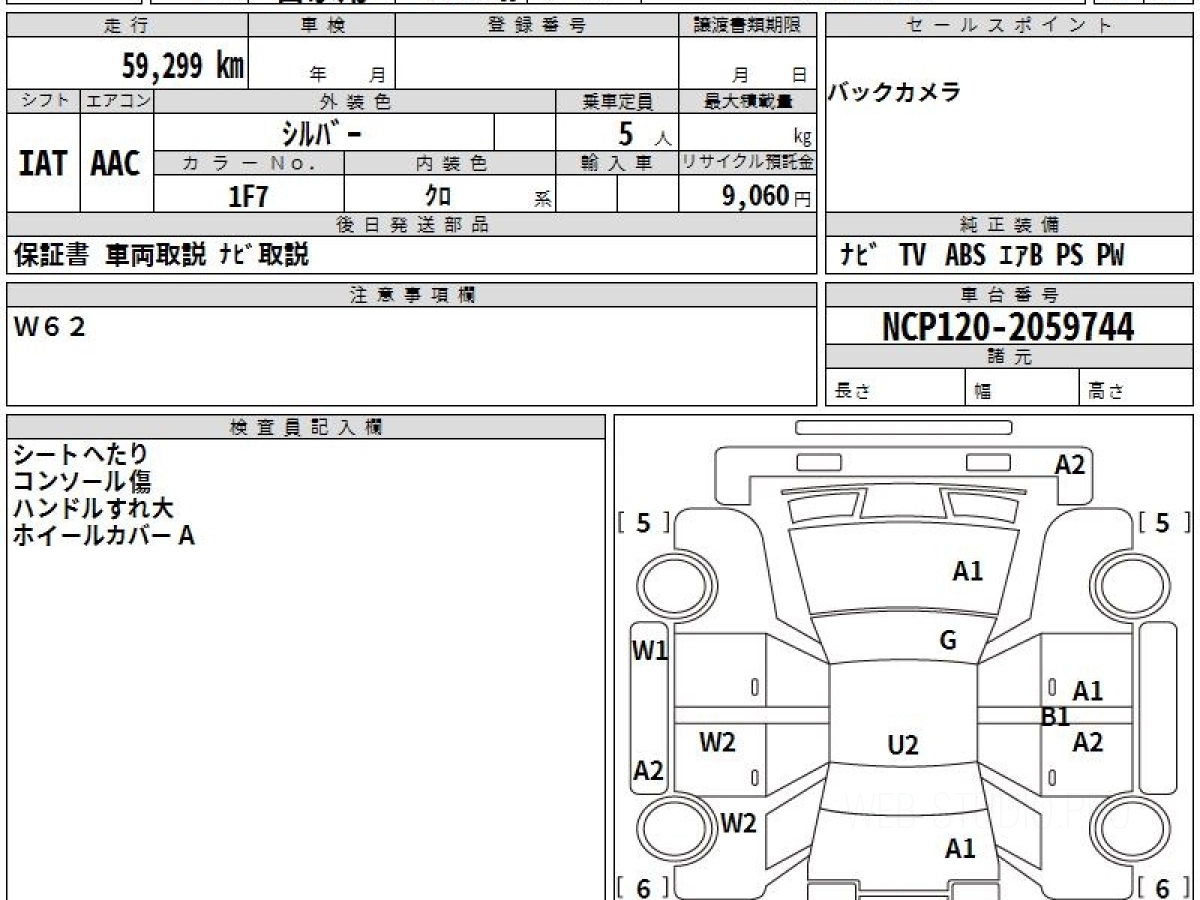Image resolution: width=1200 pixels, height=900 pixels.
Task: Select the 諸元 header
Action: tap(1009, 357)
